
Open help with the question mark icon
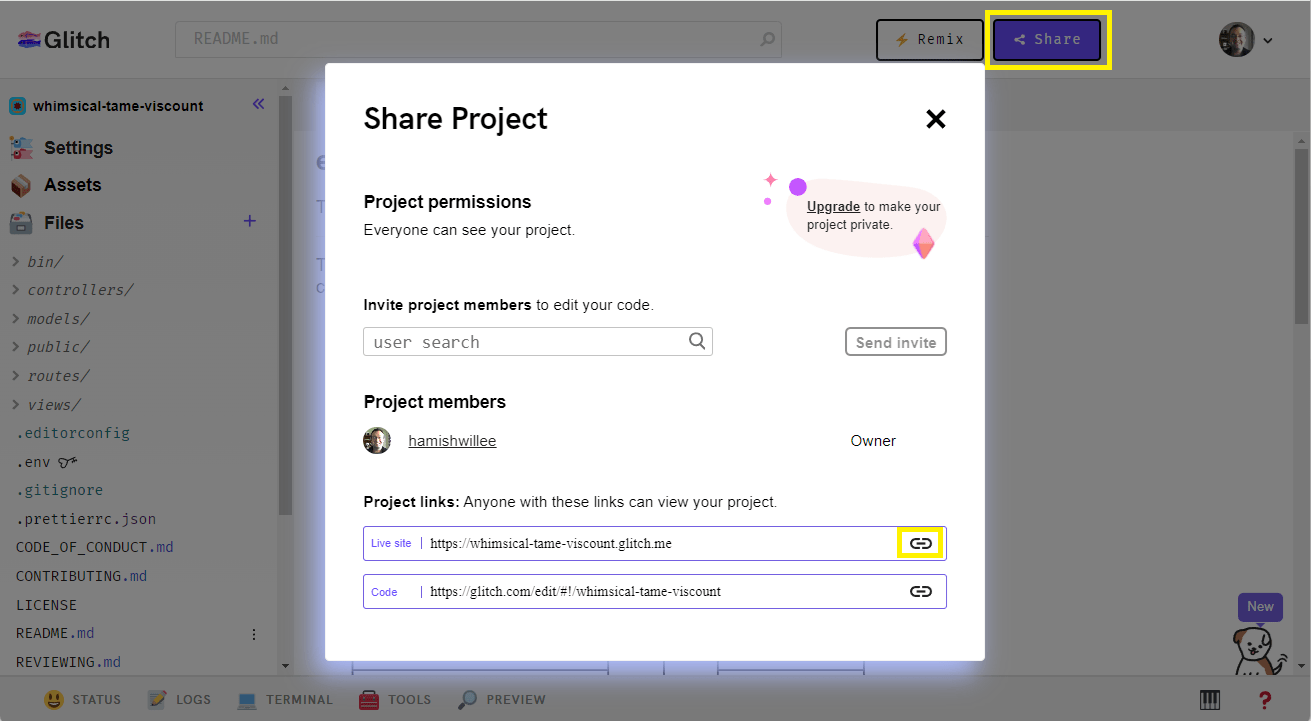[1263, 699]
